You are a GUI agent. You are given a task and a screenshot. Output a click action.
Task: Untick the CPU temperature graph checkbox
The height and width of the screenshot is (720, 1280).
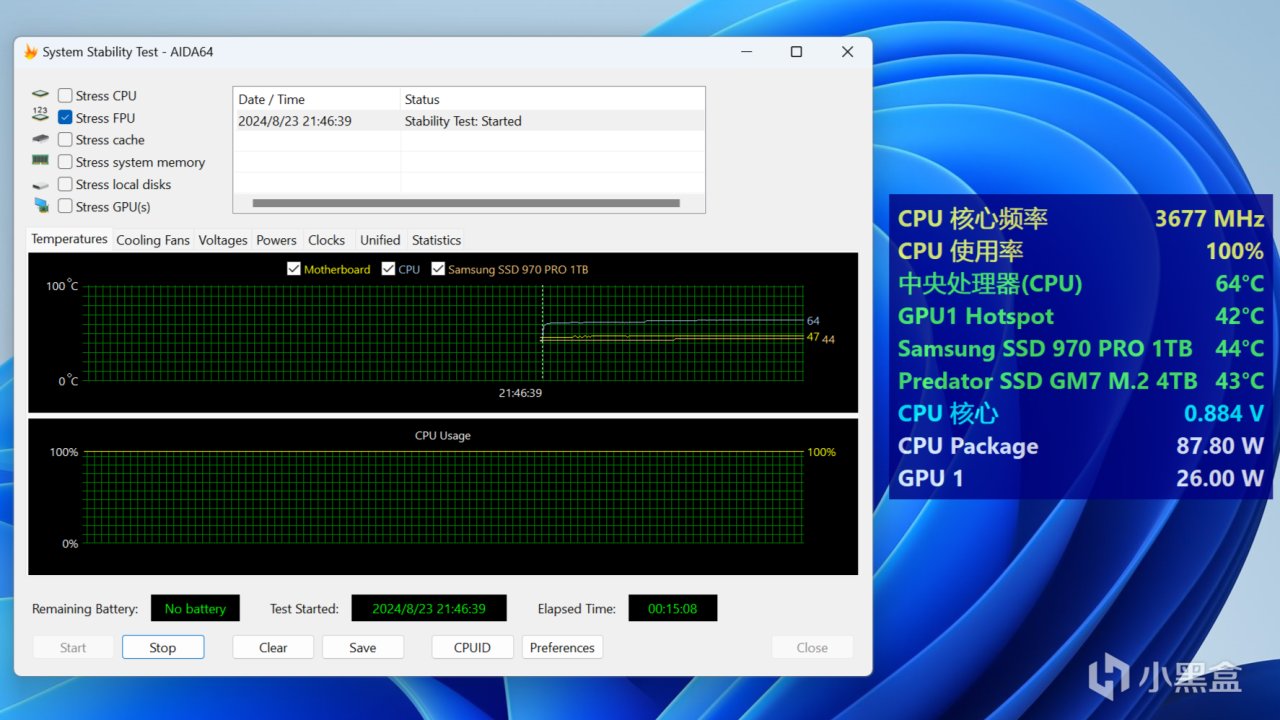[x=388, y=269]
